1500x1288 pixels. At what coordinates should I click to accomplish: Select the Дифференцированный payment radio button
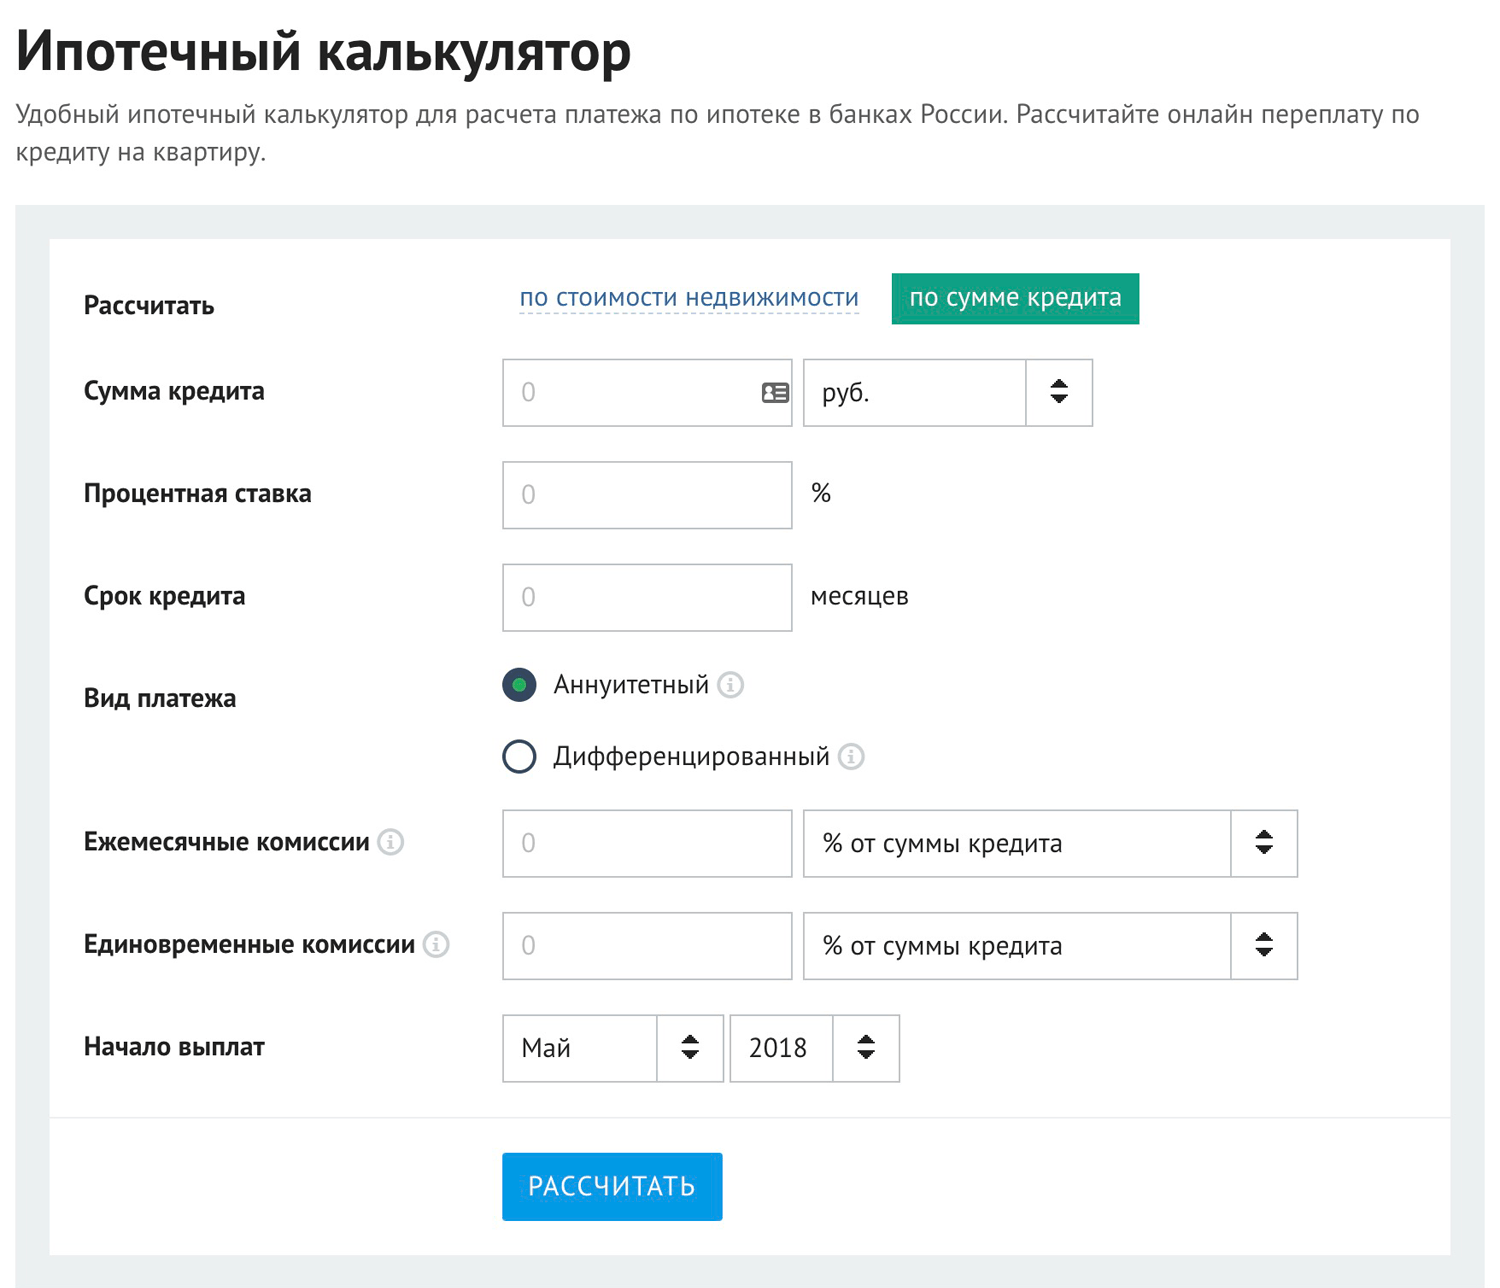(x=519, y=757)
